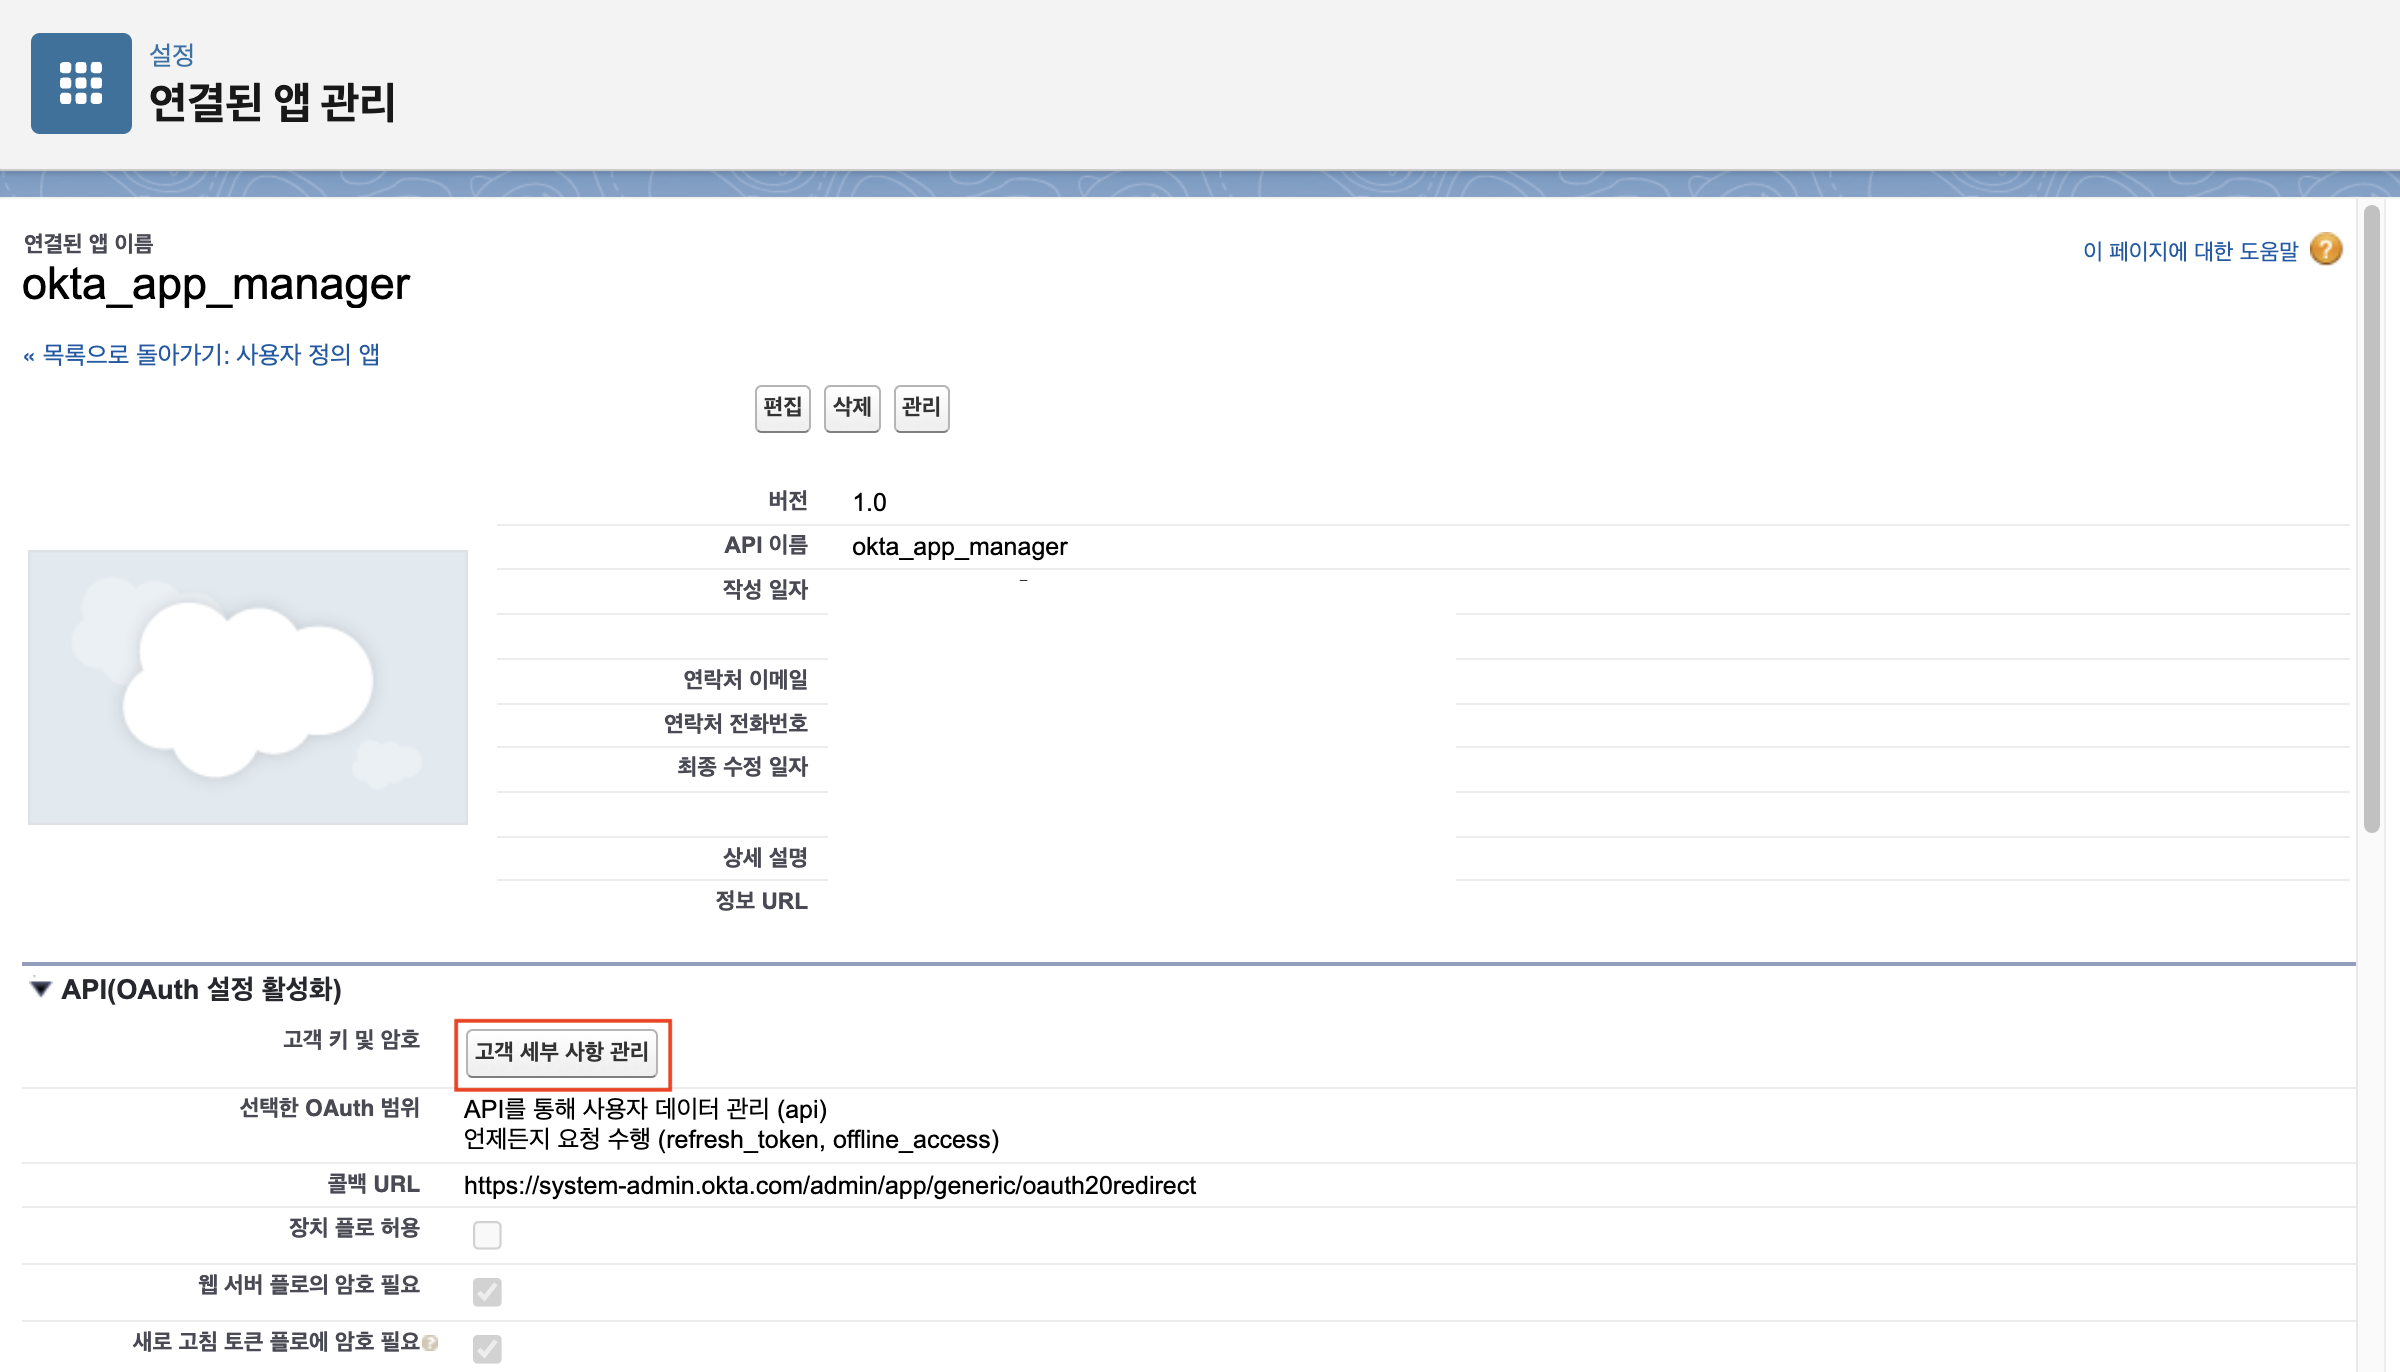Viewport: 2400px width, 1372px height.
Task: Click the 설정 breadcrumb link
Action: (x=172, y=54)
